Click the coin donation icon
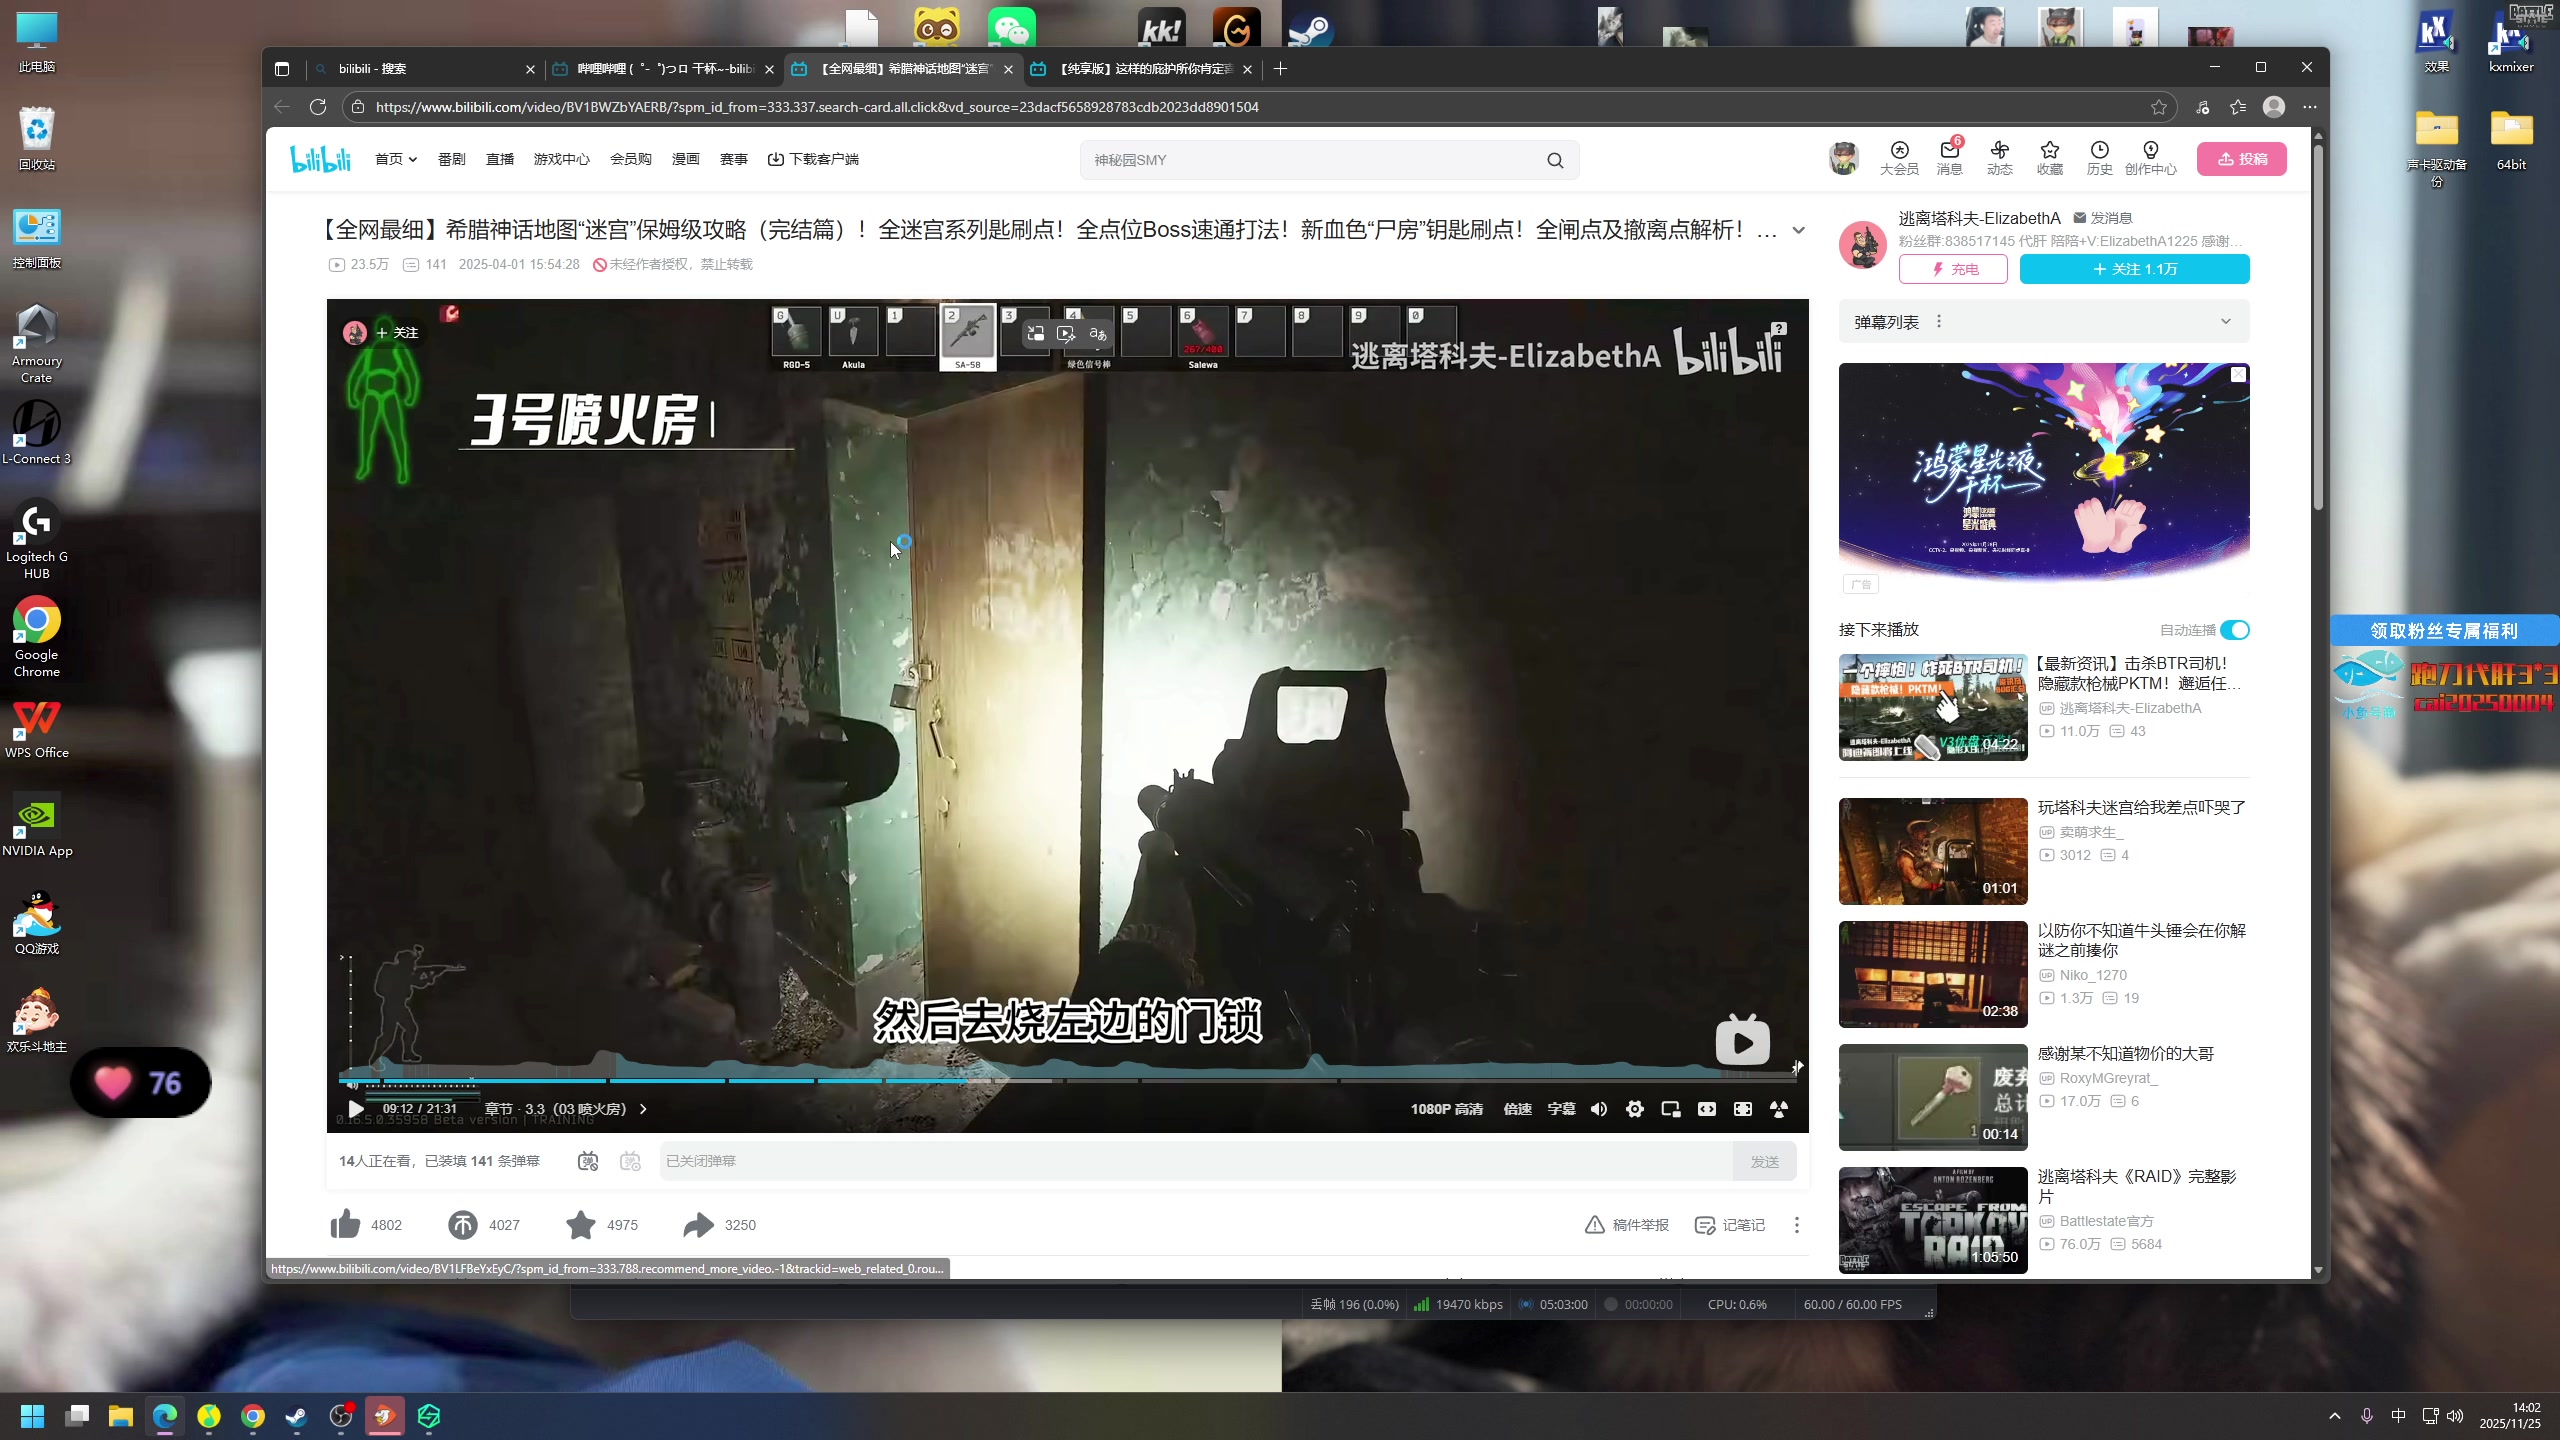 [463, 1224]
